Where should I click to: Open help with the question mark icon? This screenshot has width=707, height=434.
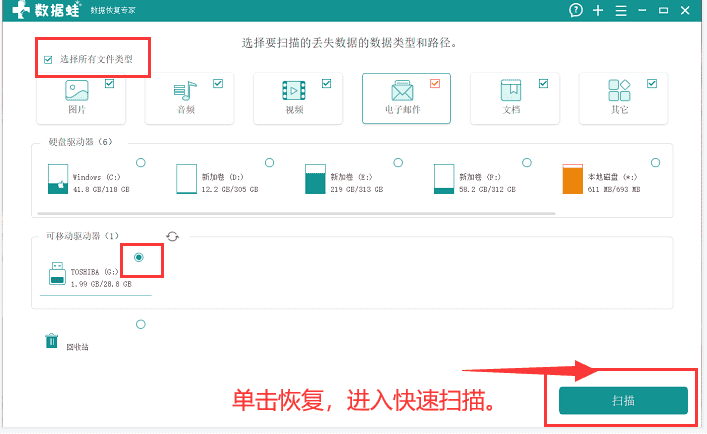click(576, 10)
